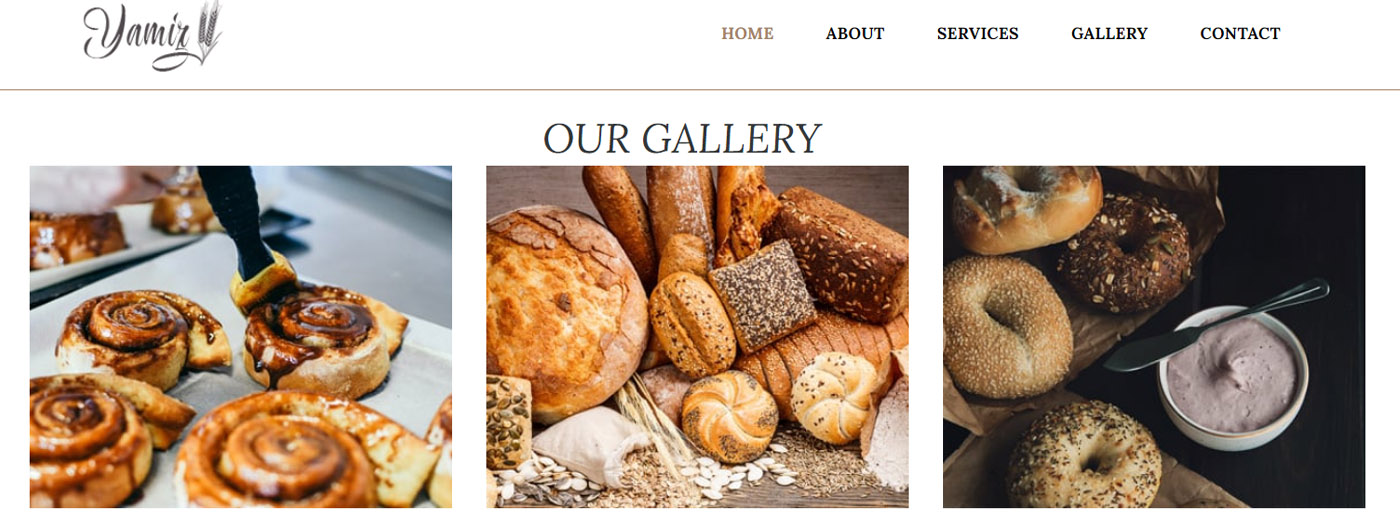Click the large round crusty loaf
This screenshot has height=515, width=1400.
[x=565, y=313]
